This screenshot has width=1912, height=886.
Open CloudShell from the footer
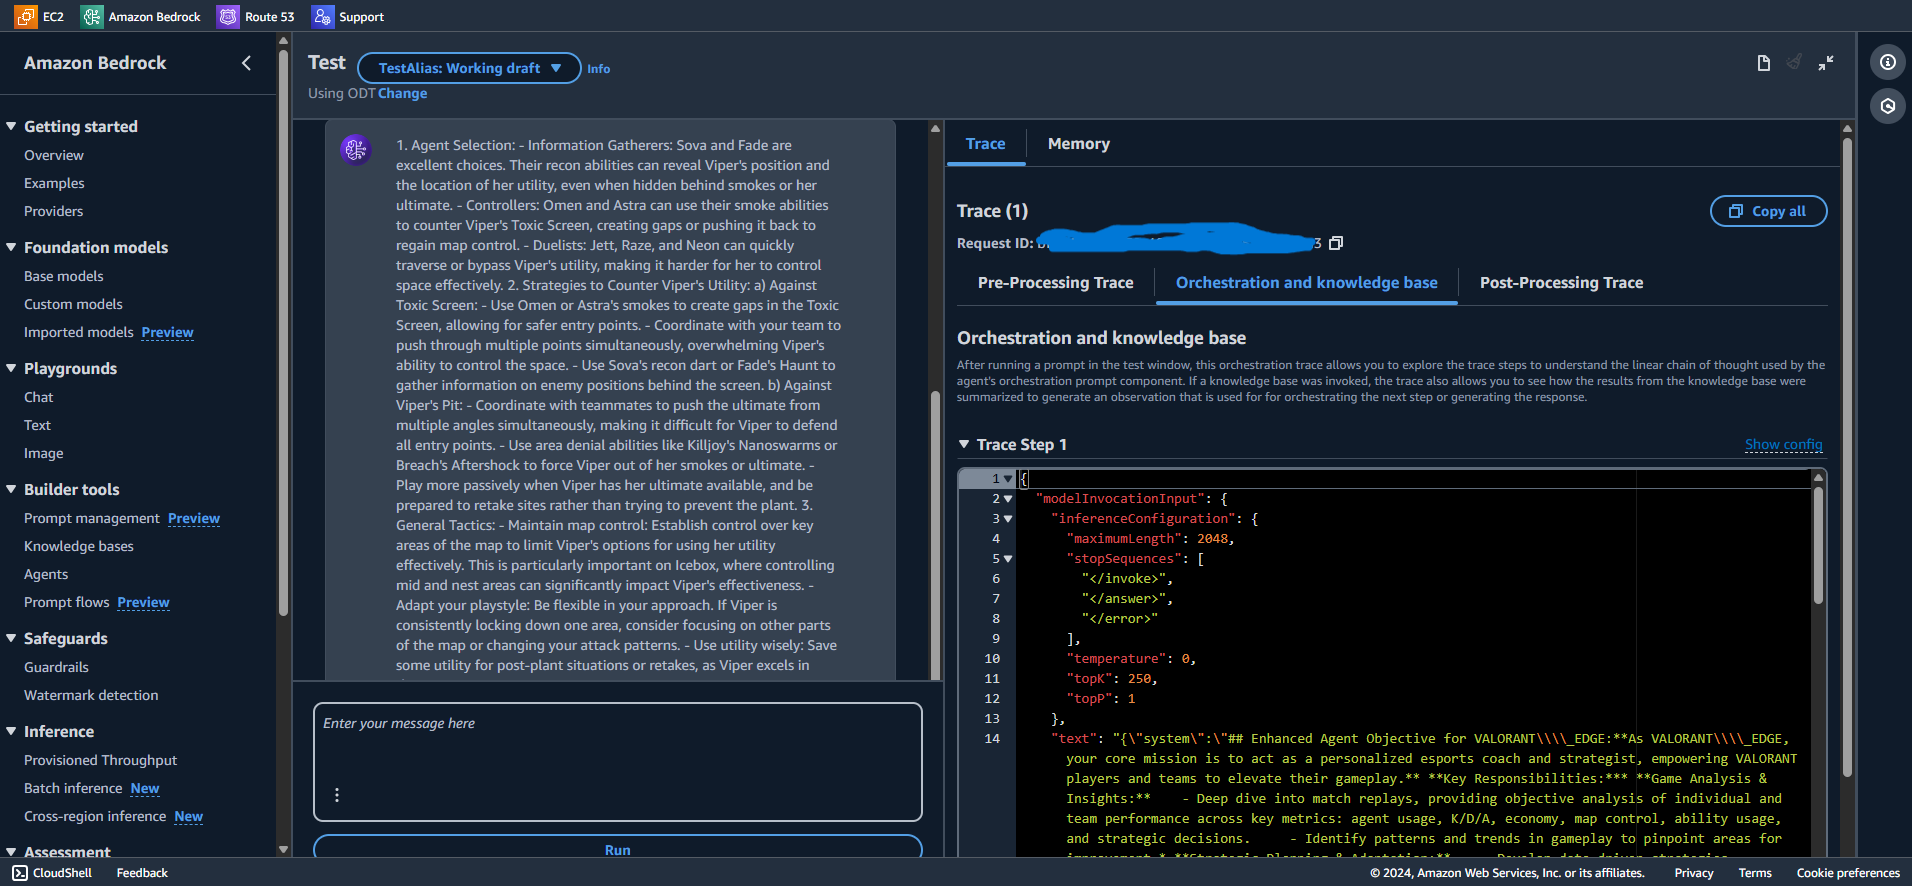pos(53,873)
